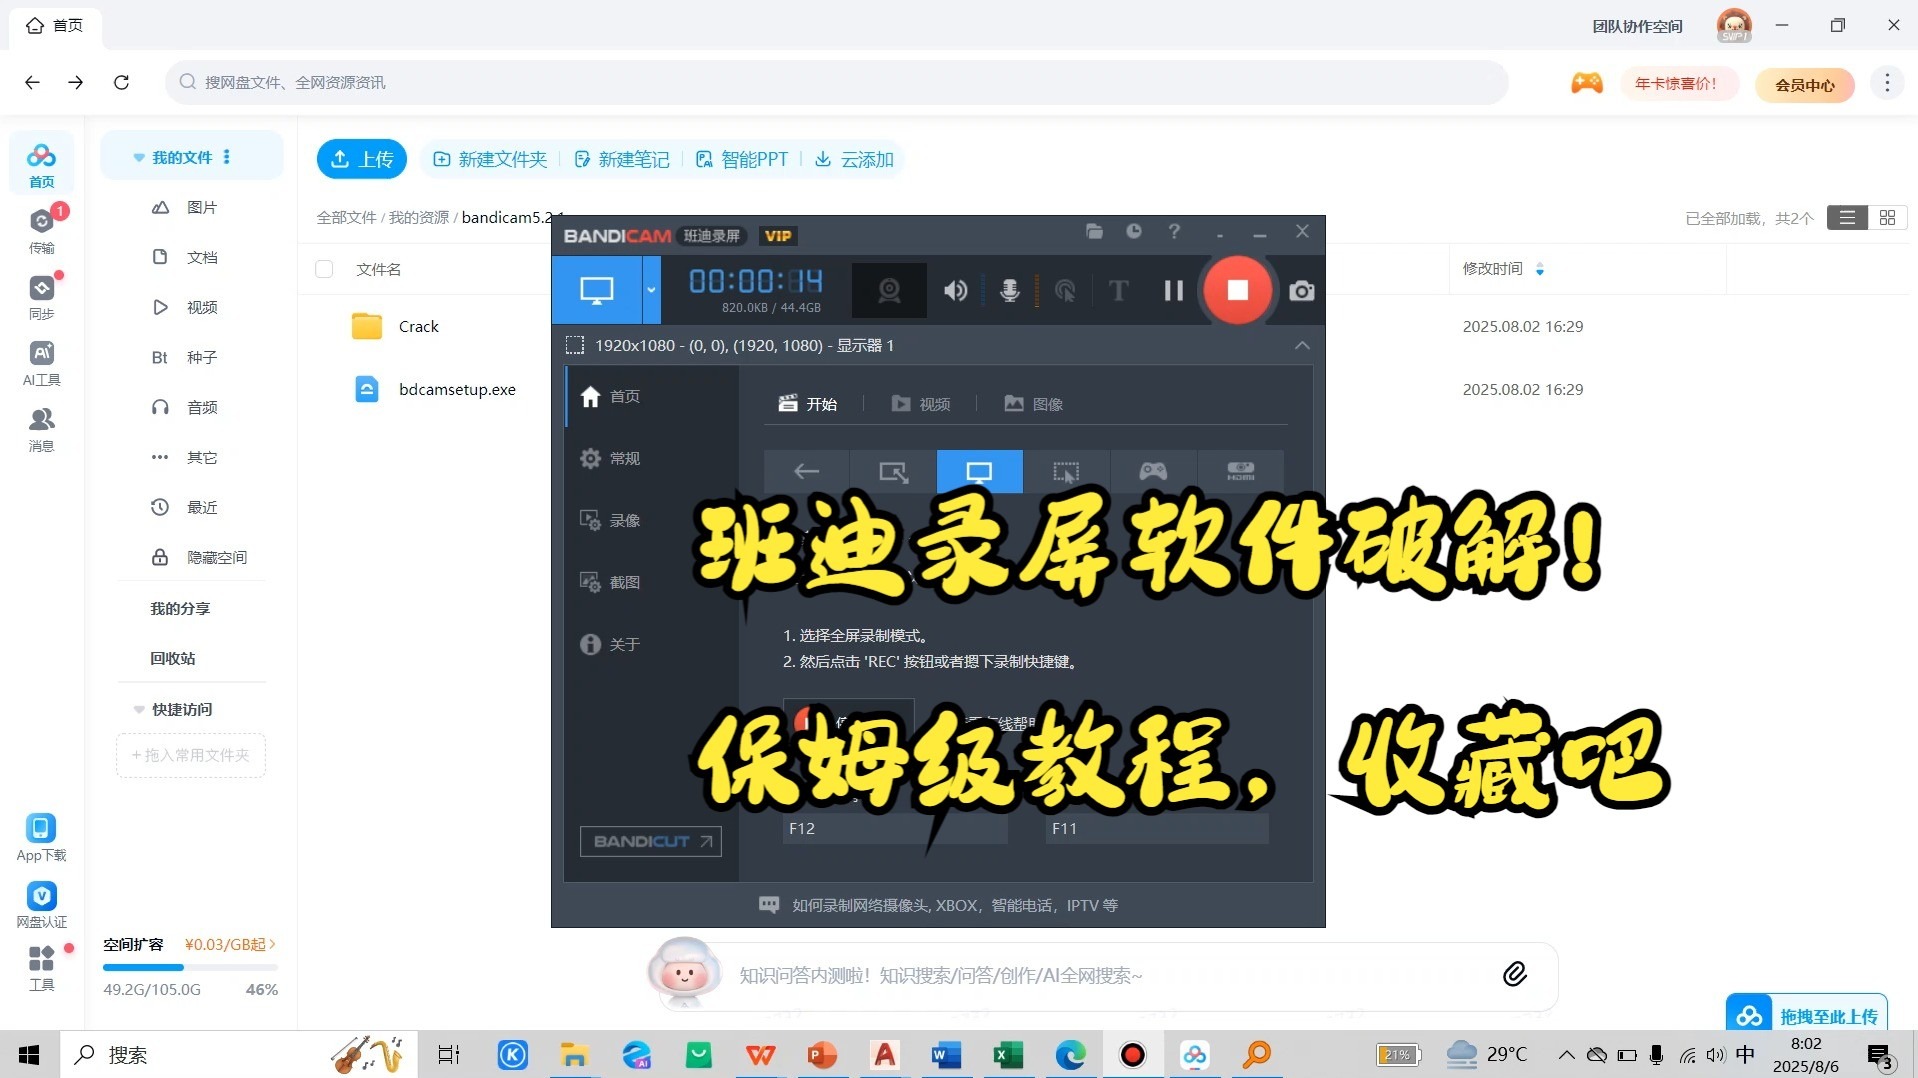Select the fullscreen recording mode icon
The image size is (1918, 1078).
tap(979, 471)
